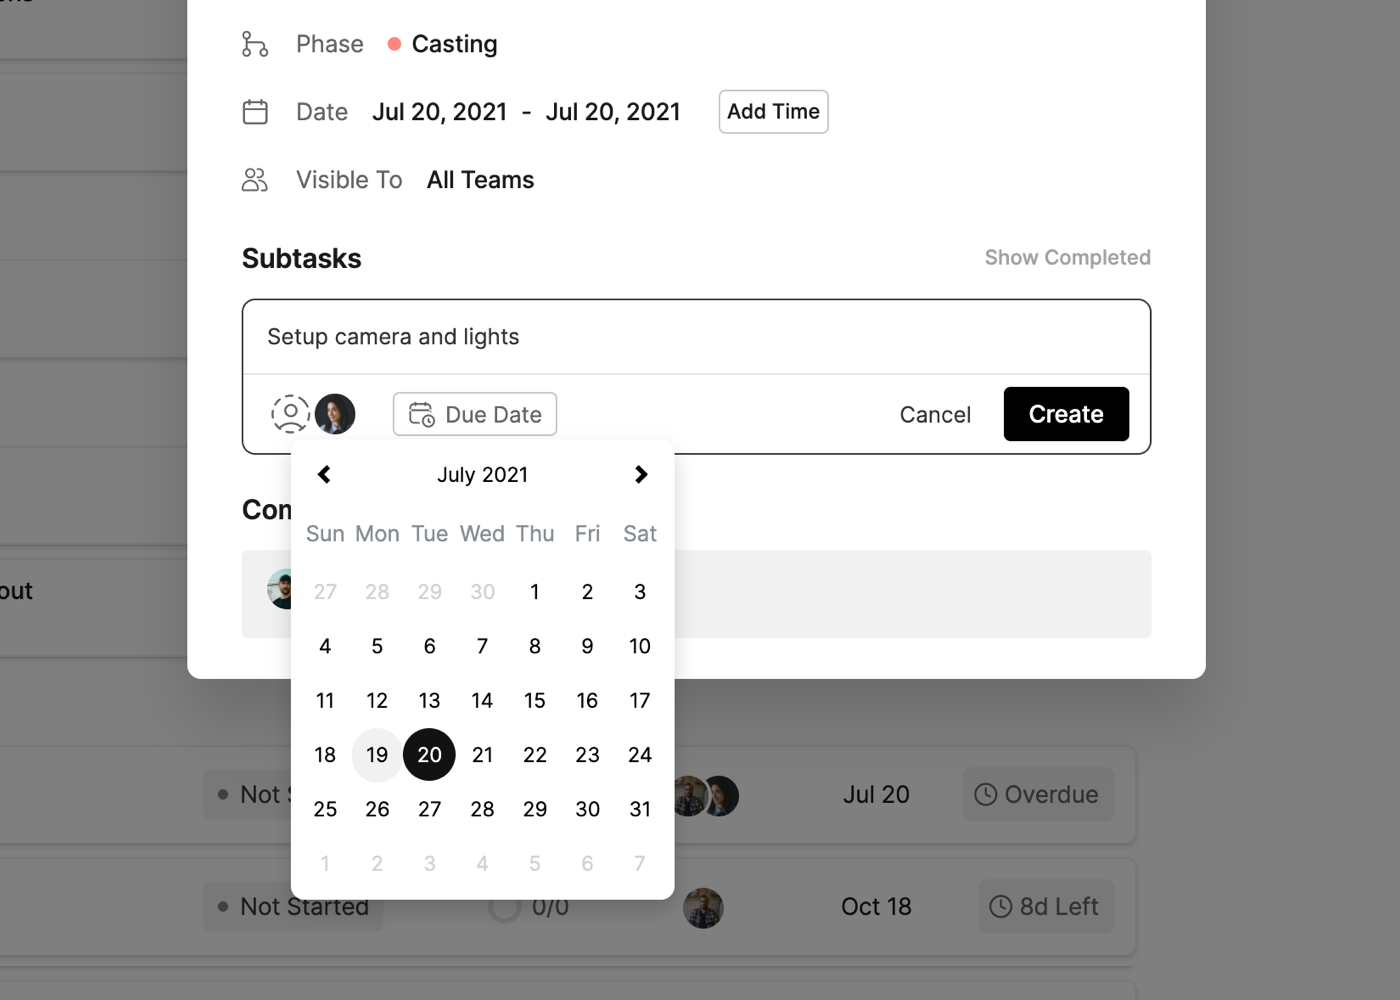Go to next month in calendar

641,475
